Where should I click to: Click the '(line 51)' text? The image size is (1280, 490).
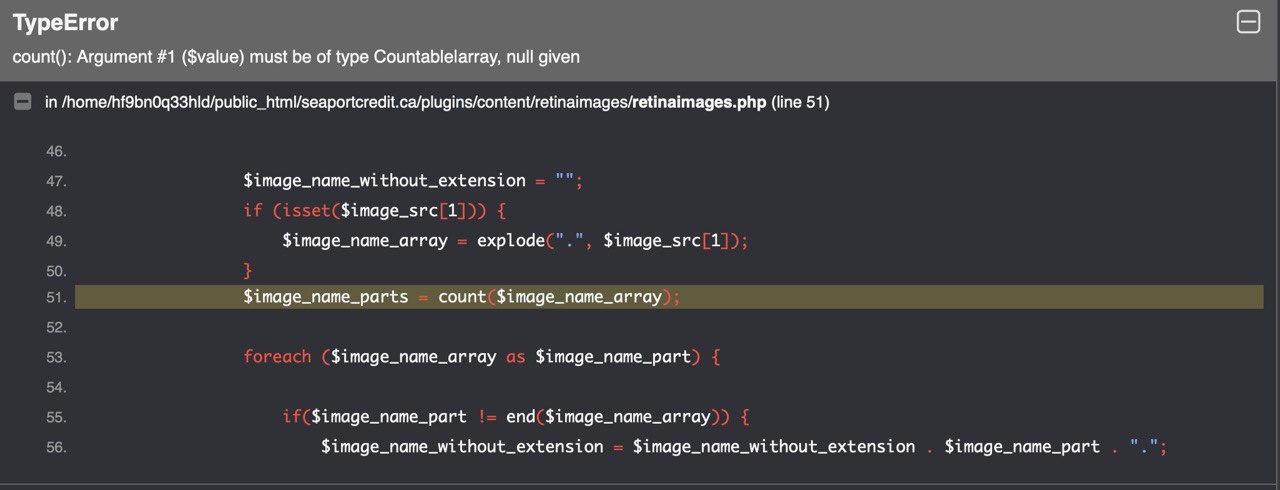800,102
